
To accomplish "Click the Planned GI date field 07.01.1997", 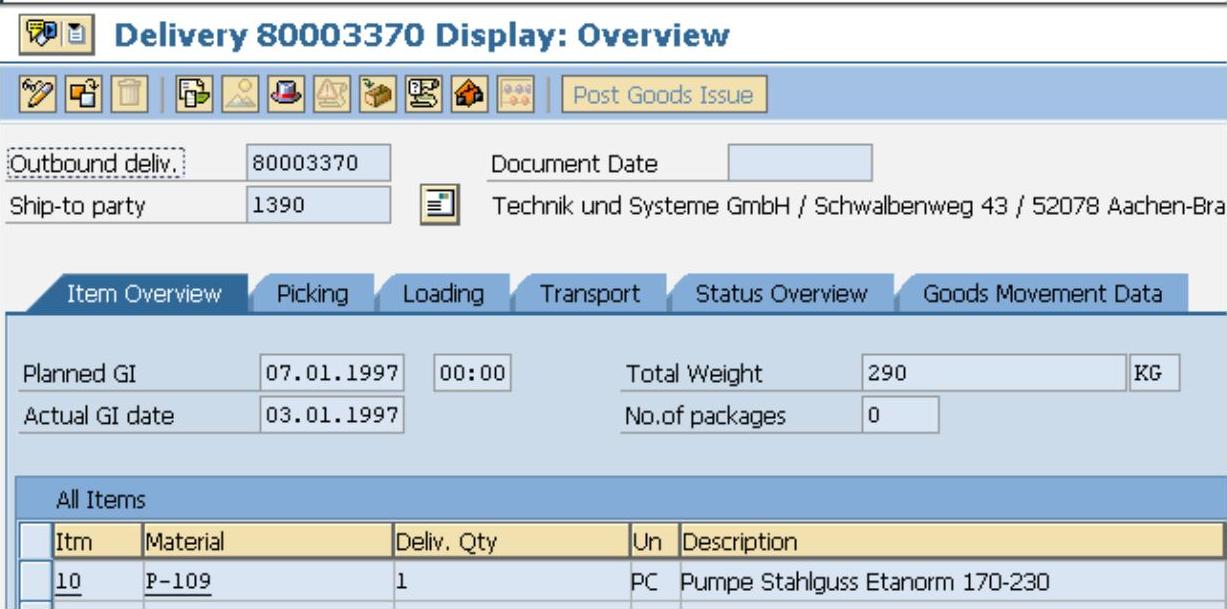I will point(332,374).
